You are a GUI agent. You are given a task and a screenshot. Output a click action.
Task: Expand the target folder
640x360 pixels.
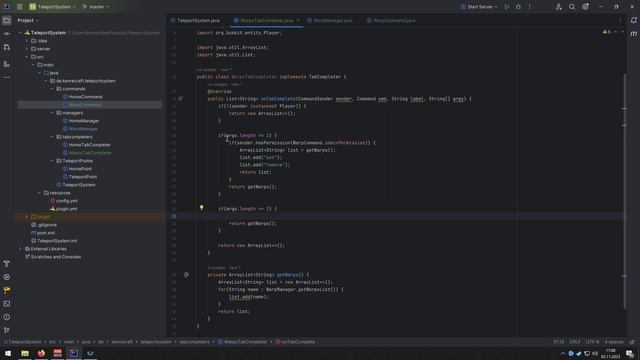point(27,217)
